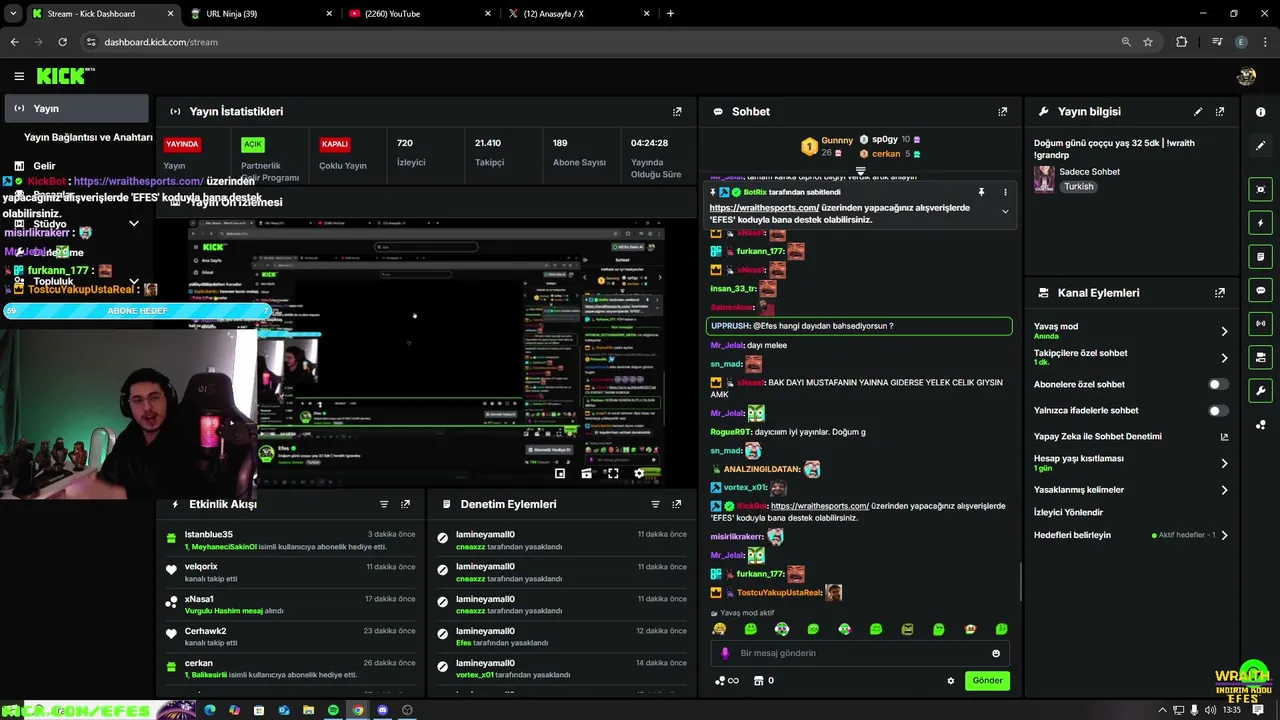Click the three-dots channel points icon in sidebar
Image resolution: width=1280 pixels, height=720 pixels.
click(1261, 425)
